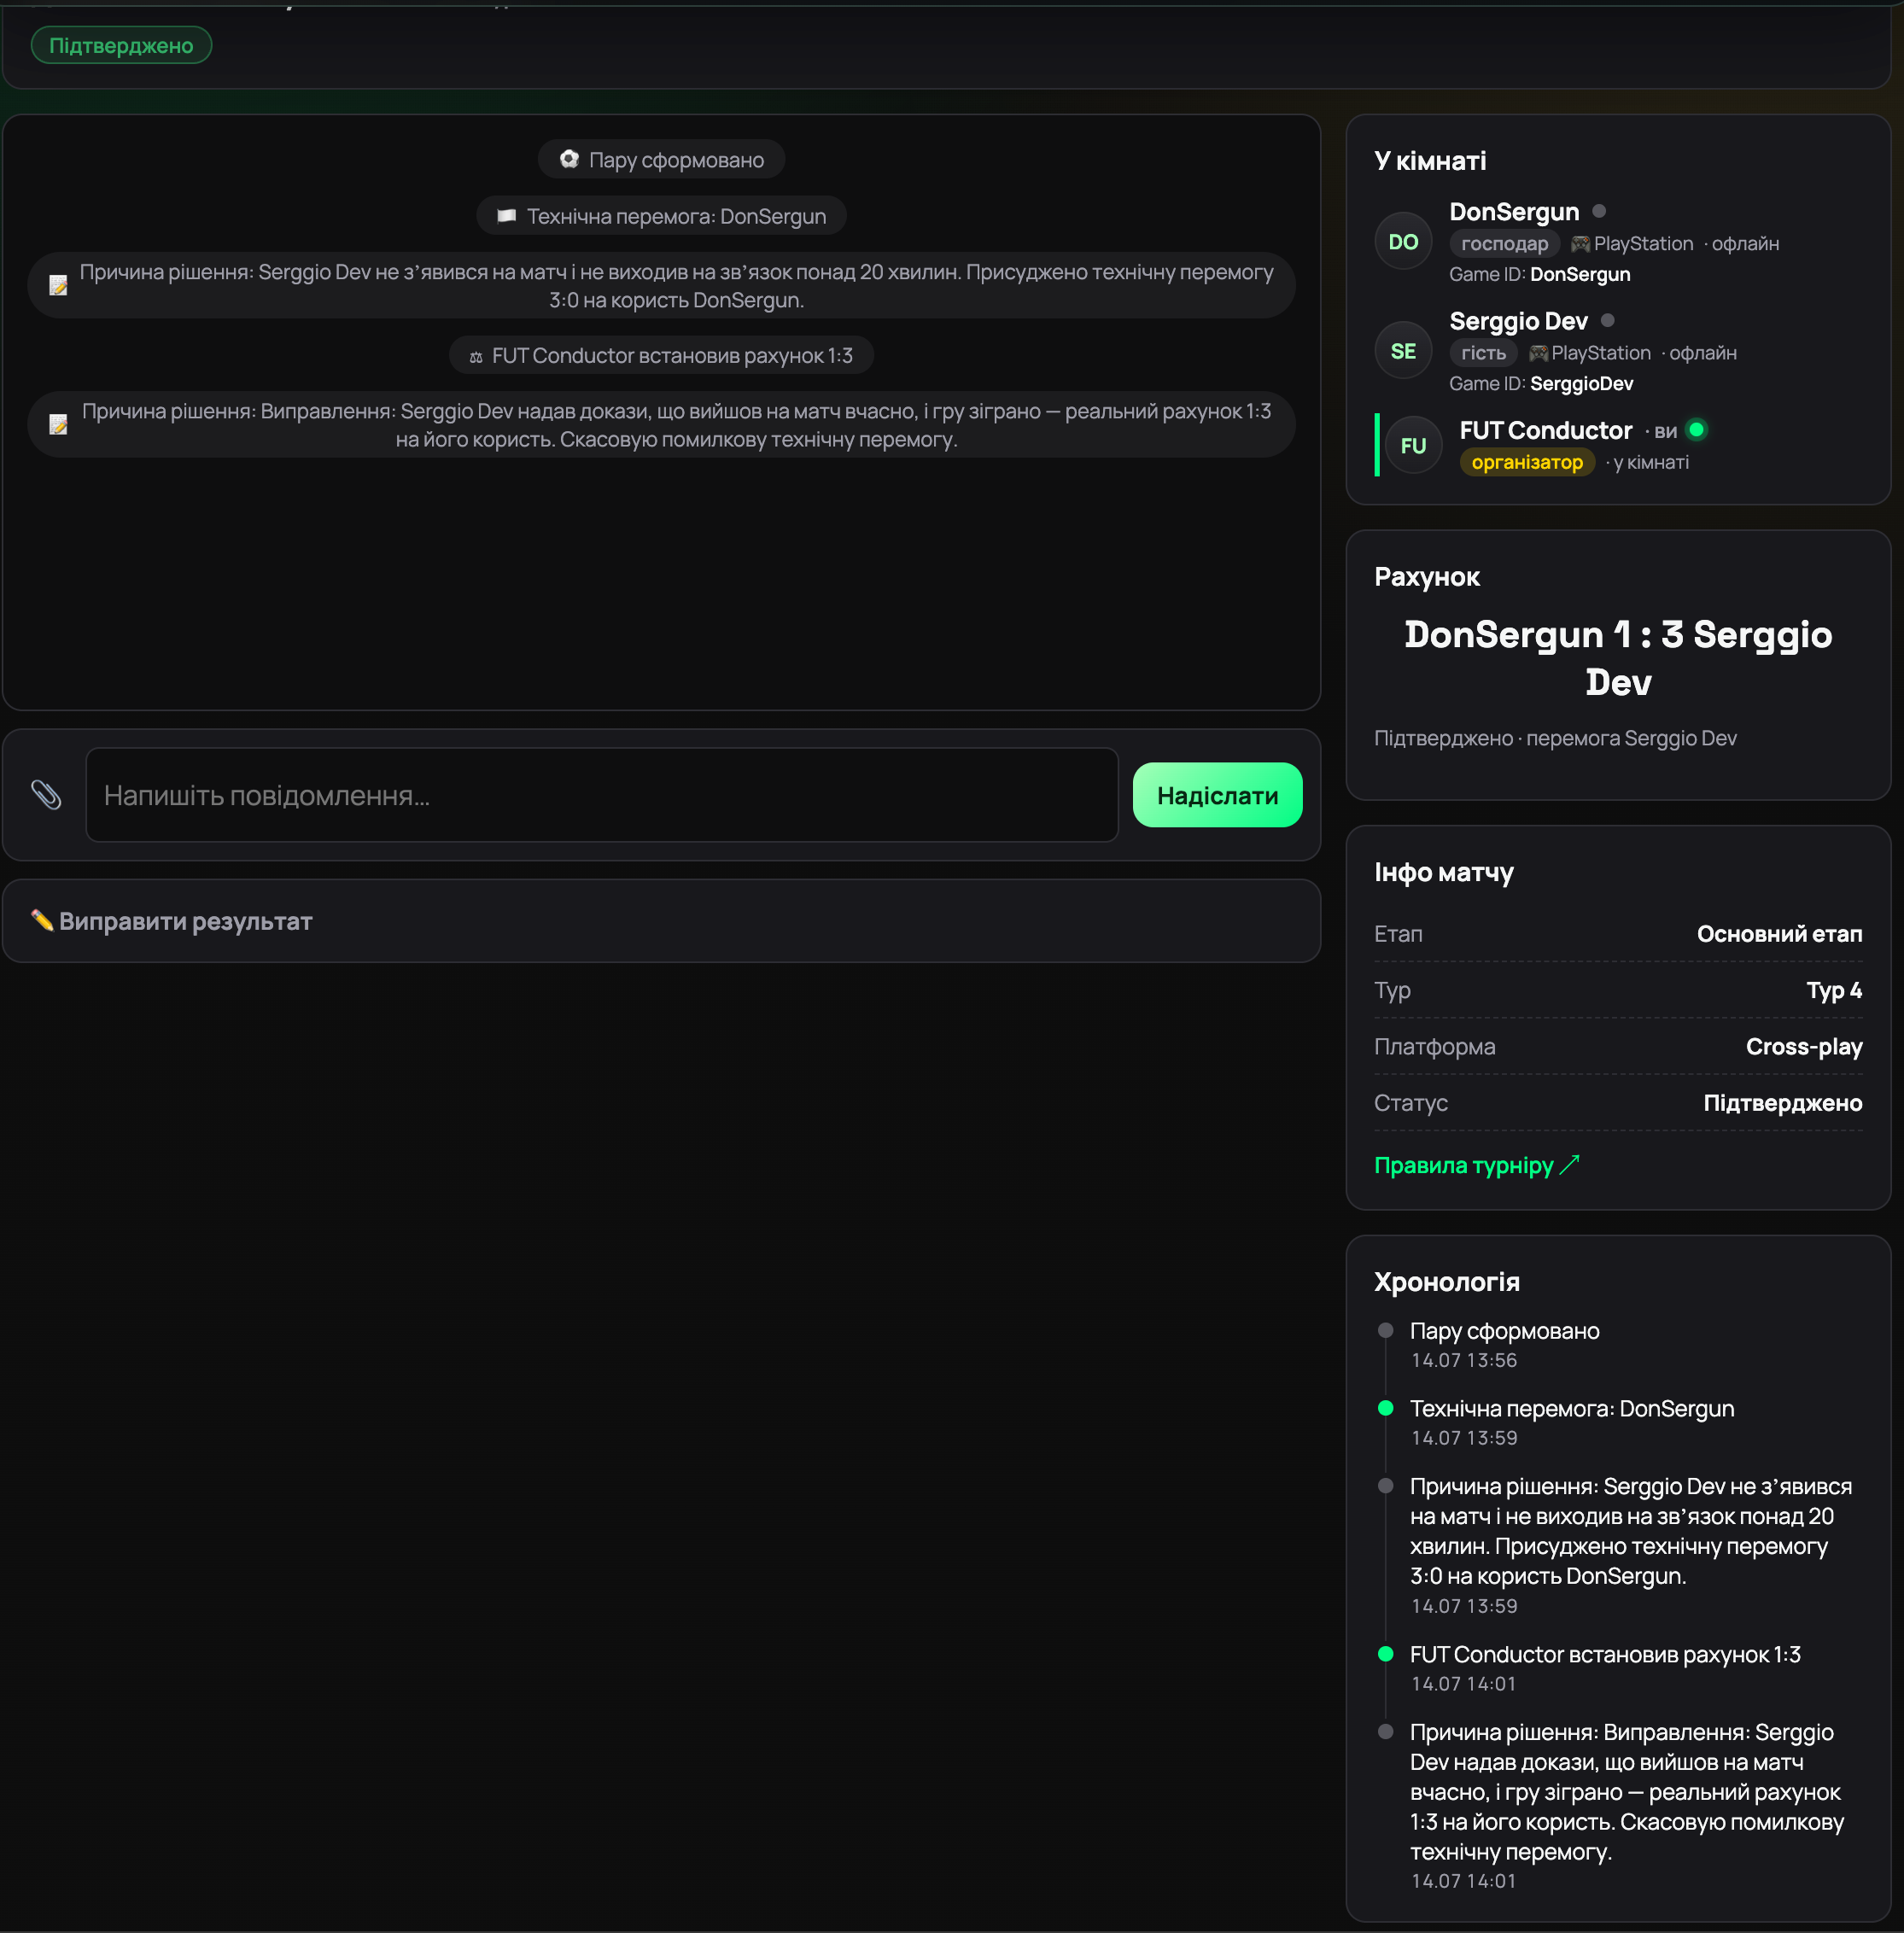Click the DO avatar of DonSergun
1904x1933 pixels.
[x=1403, y=242]
